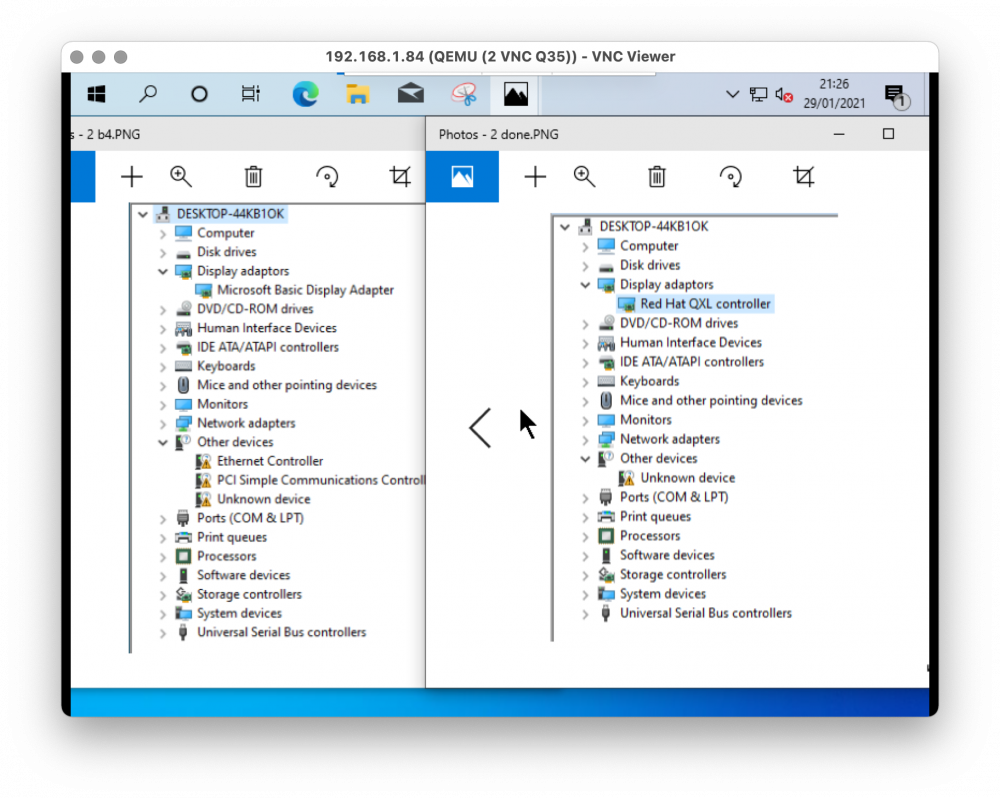The image size is (1000, 798).
Task: Click Crop icon in 2 done.PNG window
Action: point(804,177)
